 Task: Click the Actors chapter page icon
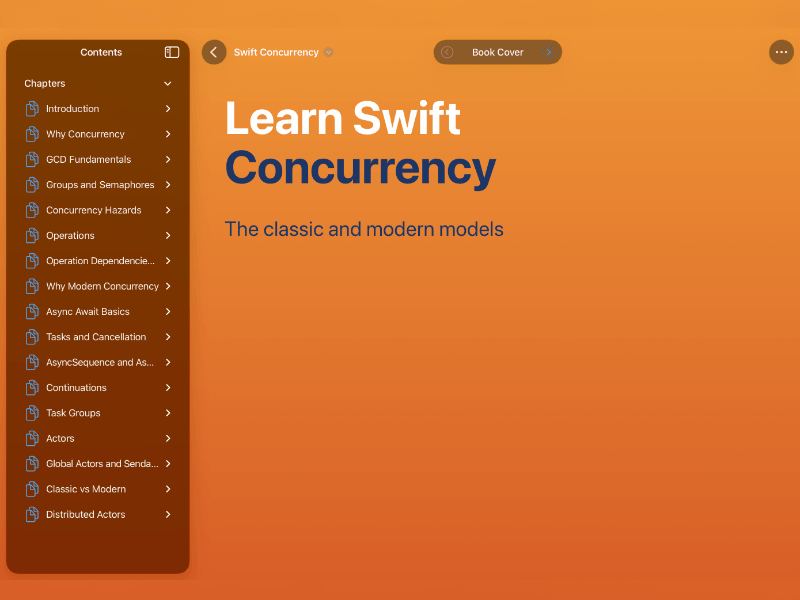[32, 438]
